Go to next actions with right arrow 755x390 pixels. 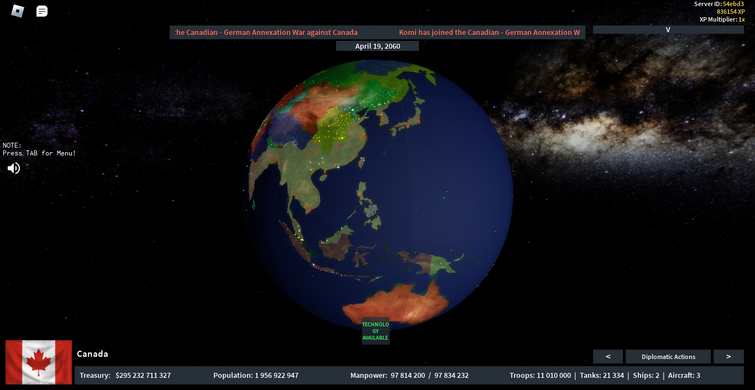[729, 357]
